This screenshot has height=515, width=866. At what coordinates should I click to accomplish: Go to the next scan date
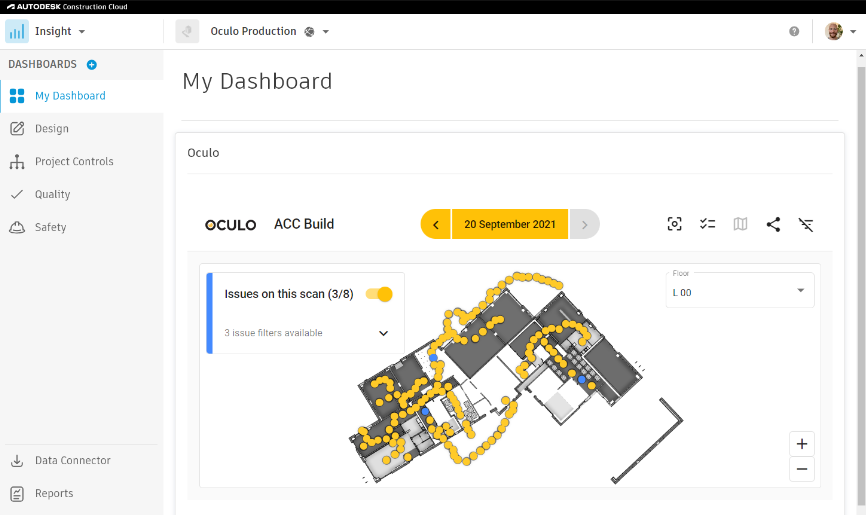(584, 224)
